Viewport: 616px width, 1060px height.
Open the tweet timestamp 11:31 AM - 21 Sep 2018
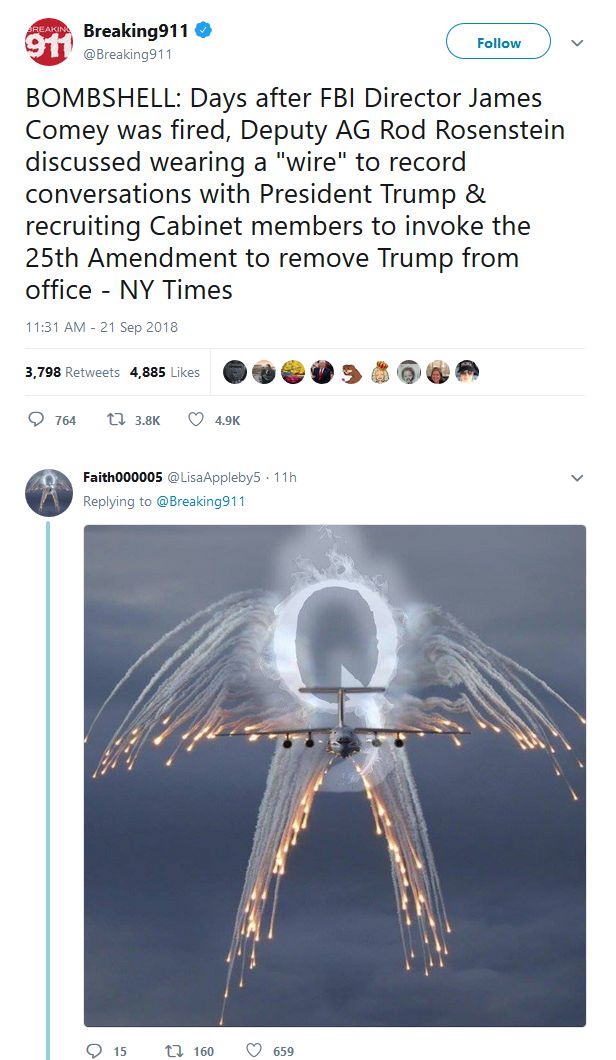point(101,327)
